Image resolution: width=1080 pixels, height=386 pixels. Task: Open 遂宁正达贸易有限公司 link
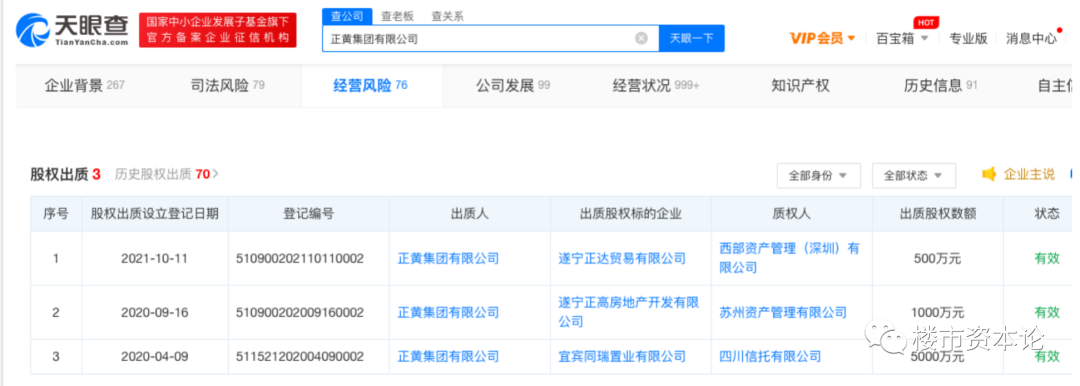(622, 258)
